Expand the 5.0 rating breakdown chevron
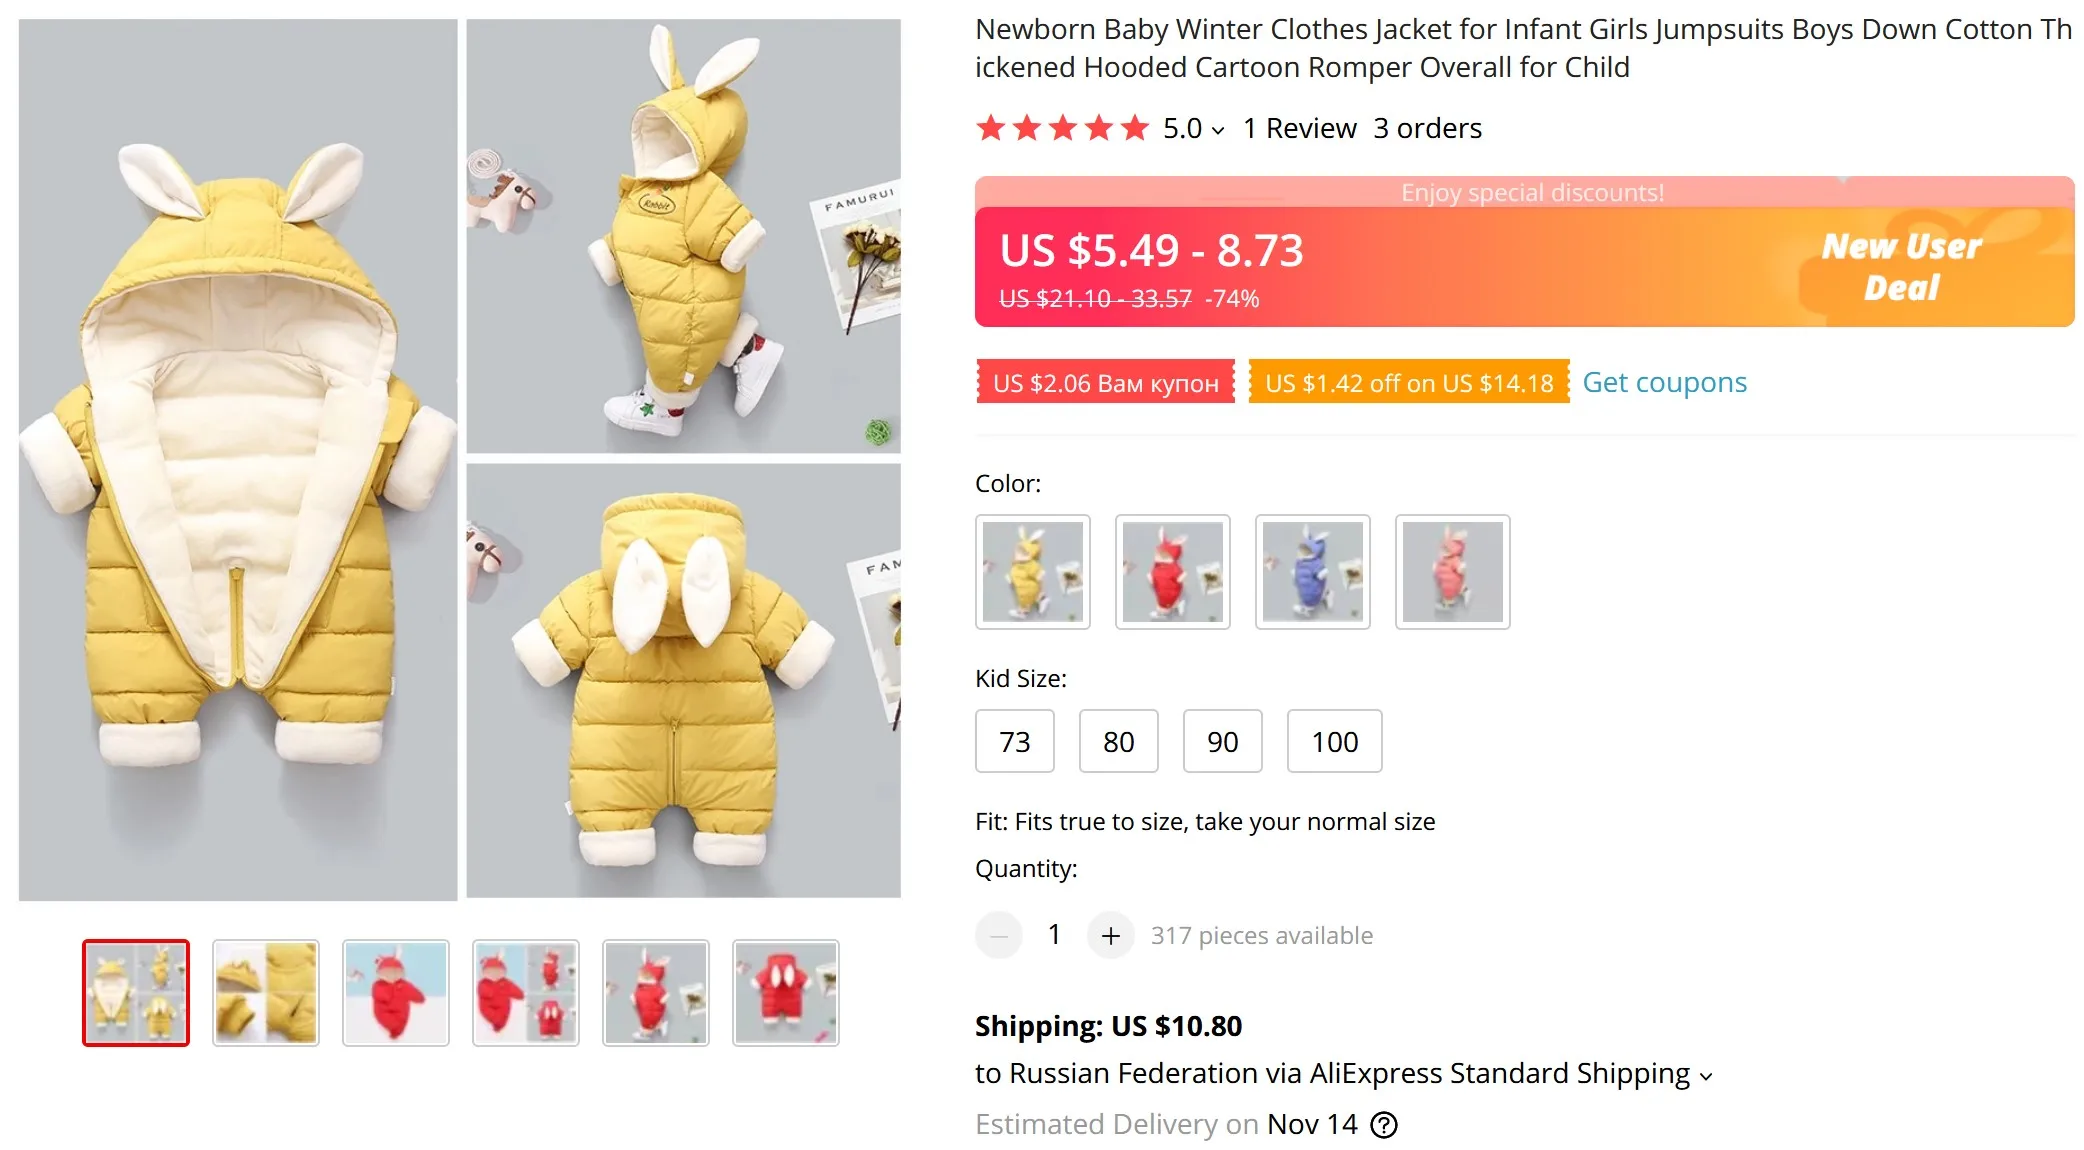 pos(1217,130)
